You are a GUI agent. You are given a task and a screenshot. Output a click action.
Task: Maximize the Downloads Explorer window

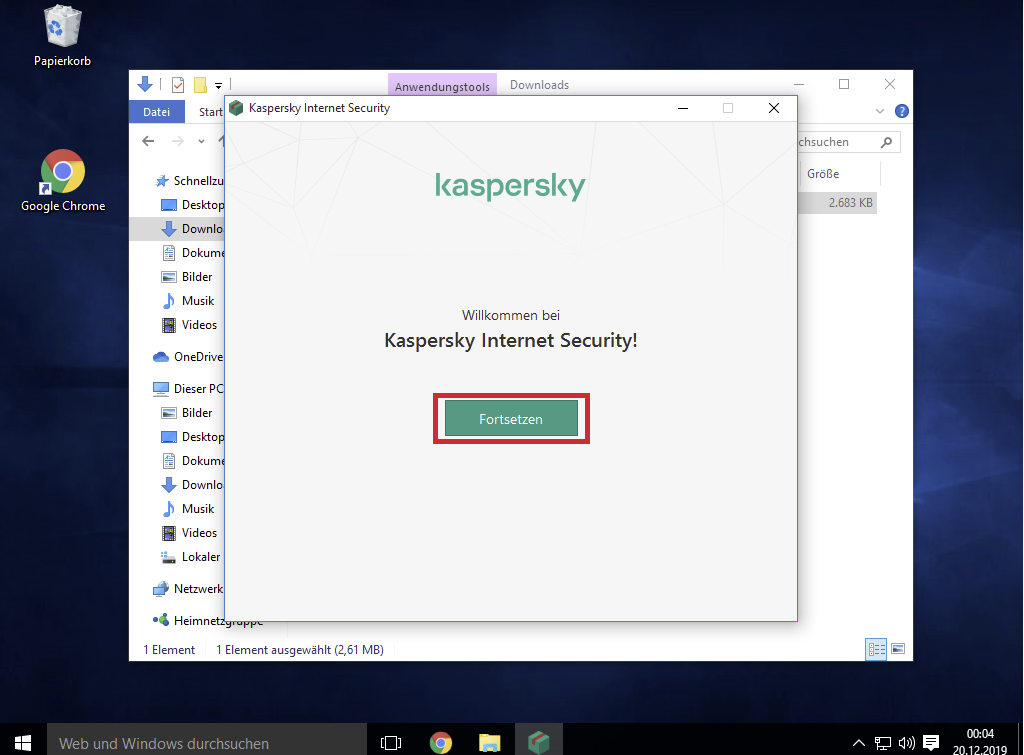844,84
